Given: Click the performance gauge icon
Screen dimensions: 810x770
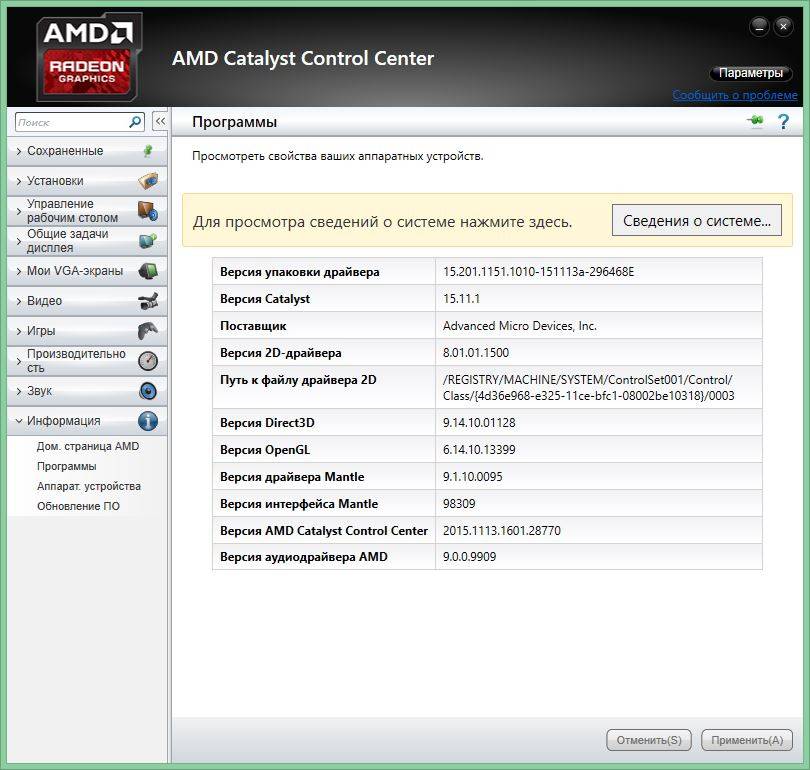Looking at the screenshot, I should click(x=148, y=360).
